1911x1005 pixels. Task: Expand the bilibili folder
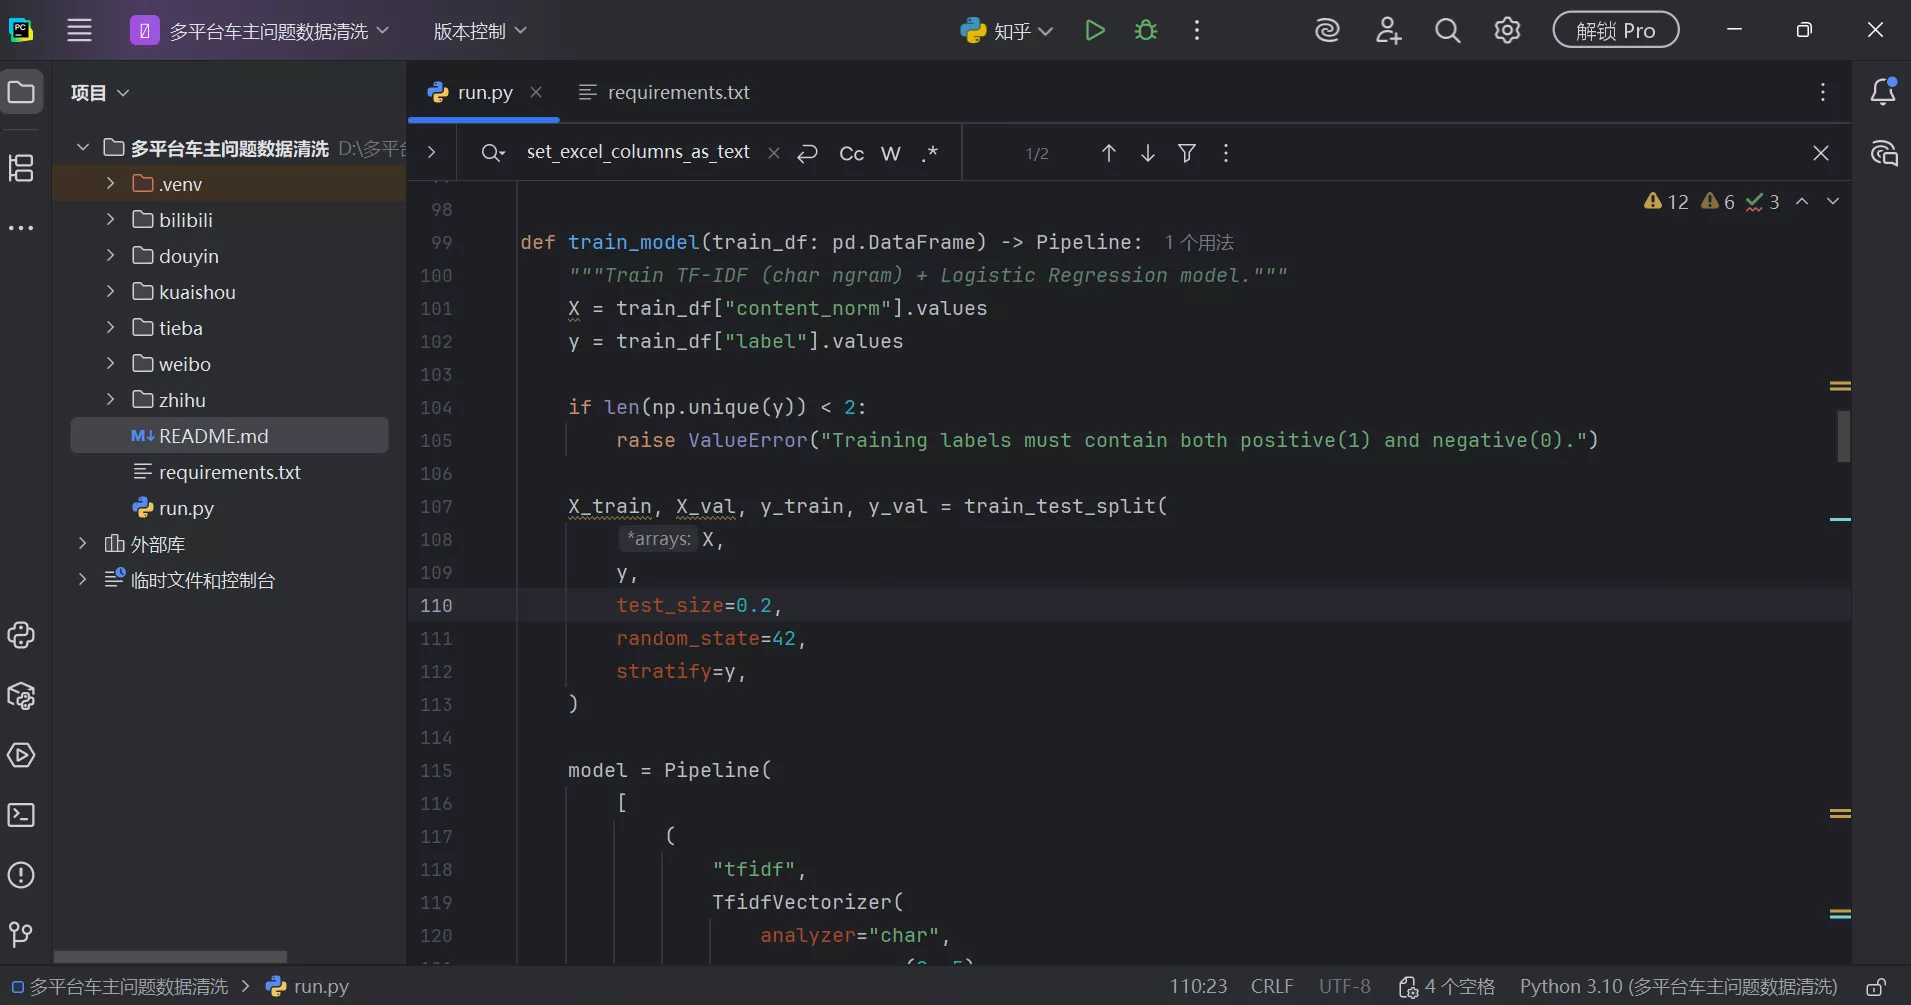tap(111, 220)
